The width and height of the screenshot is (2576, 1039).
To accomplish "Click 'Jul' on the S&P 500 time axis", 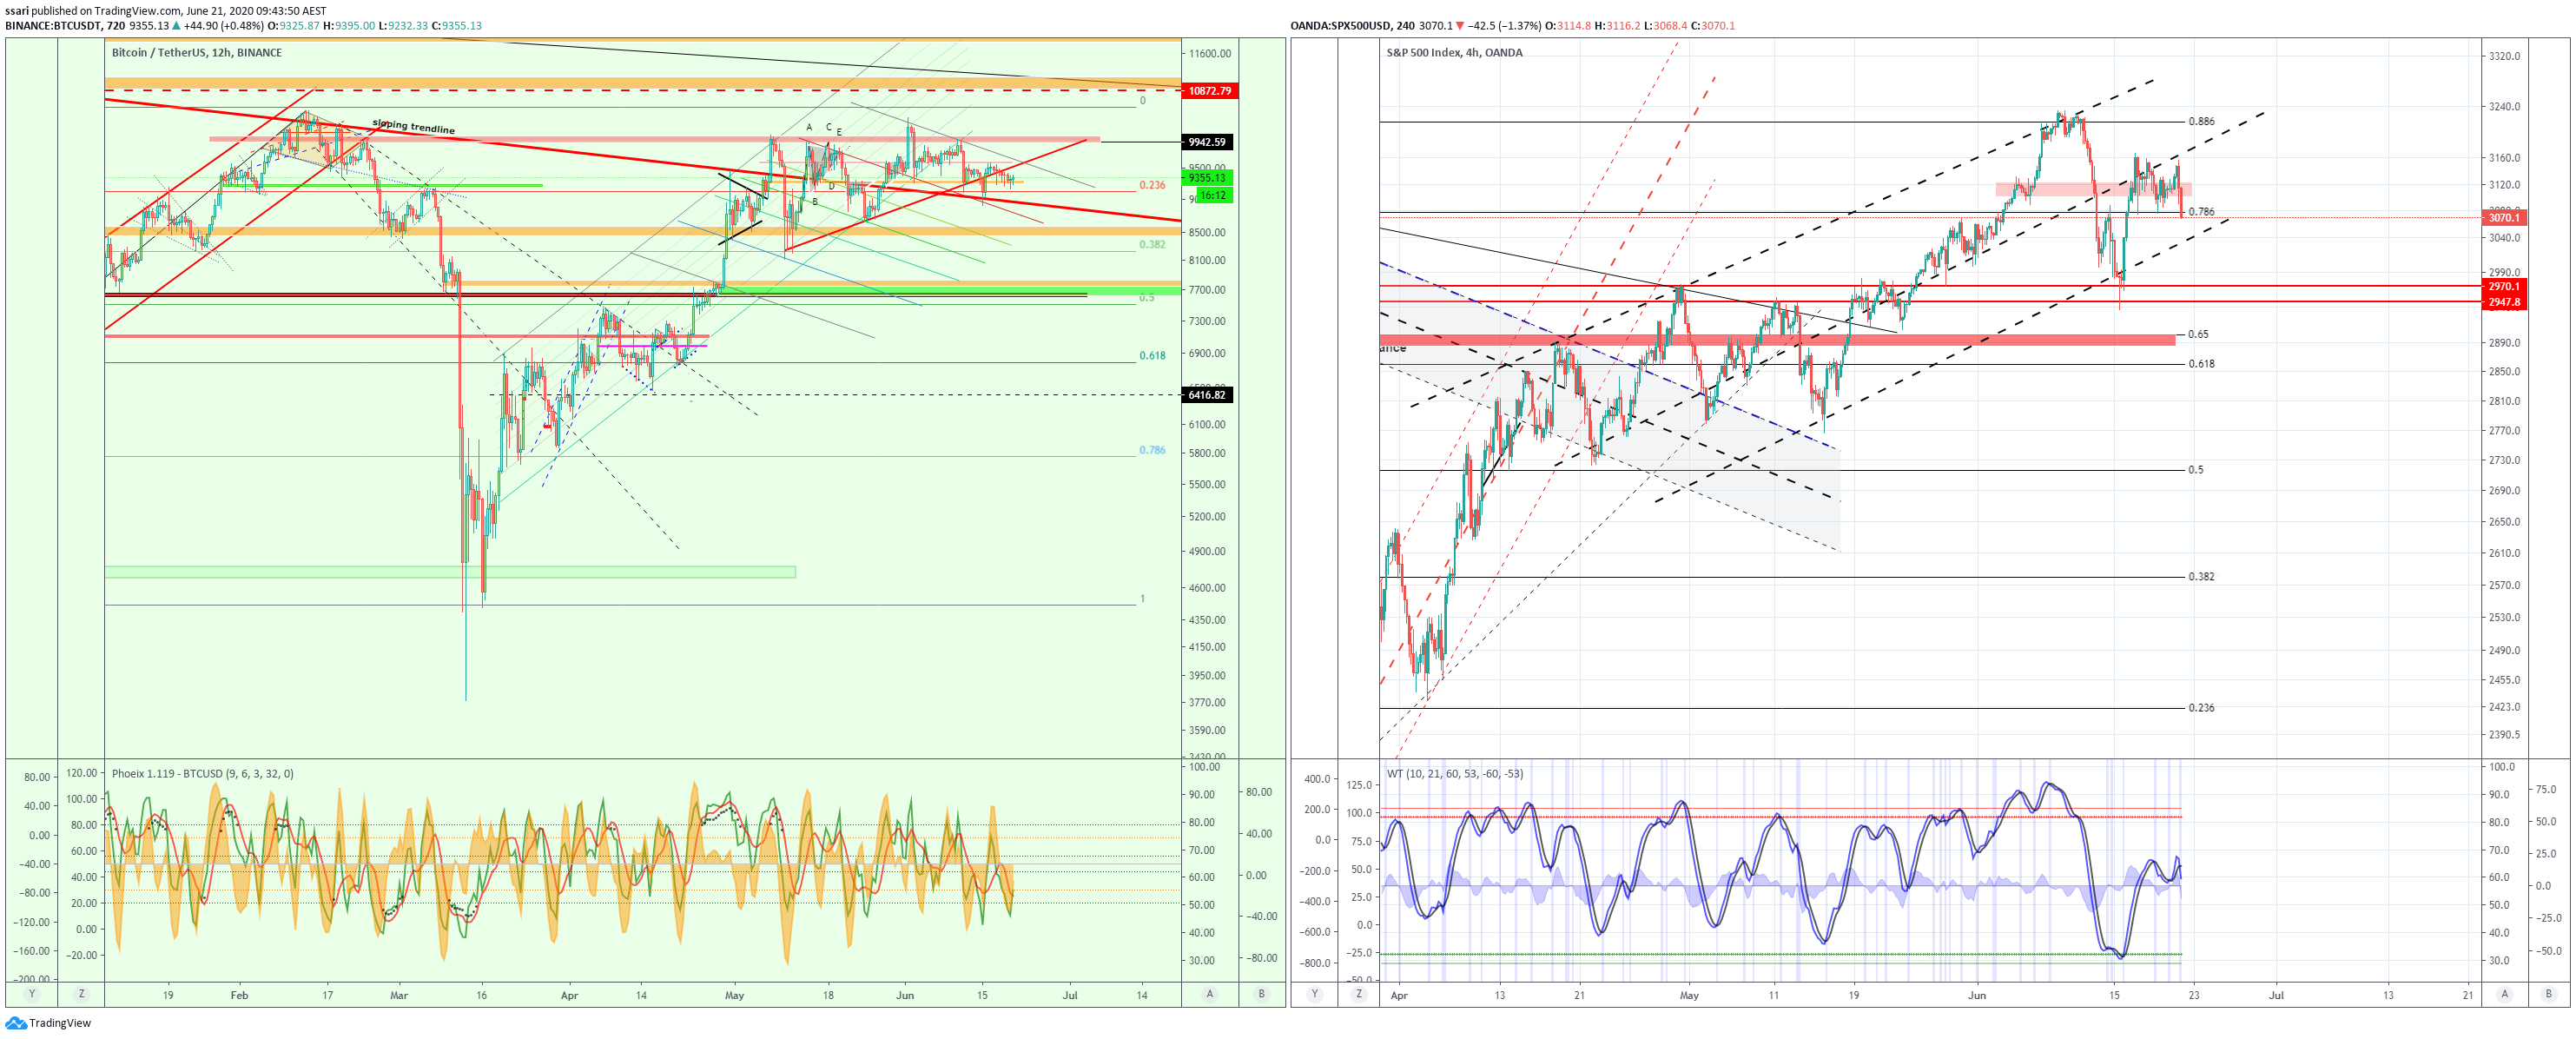I will coord(2276,996).
